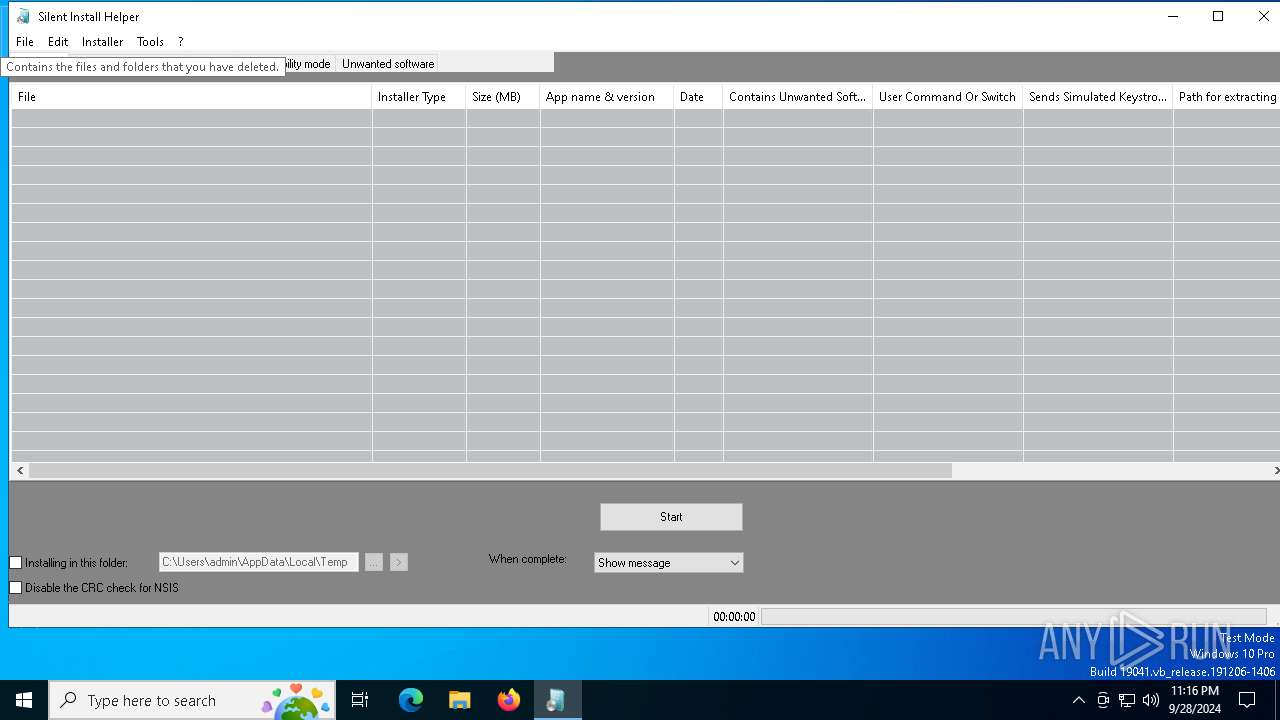The height and width of the screenshot is (720, 1280).
Task: Maximize the Silent Install Helper window
Action: [x=1218, y=16]
